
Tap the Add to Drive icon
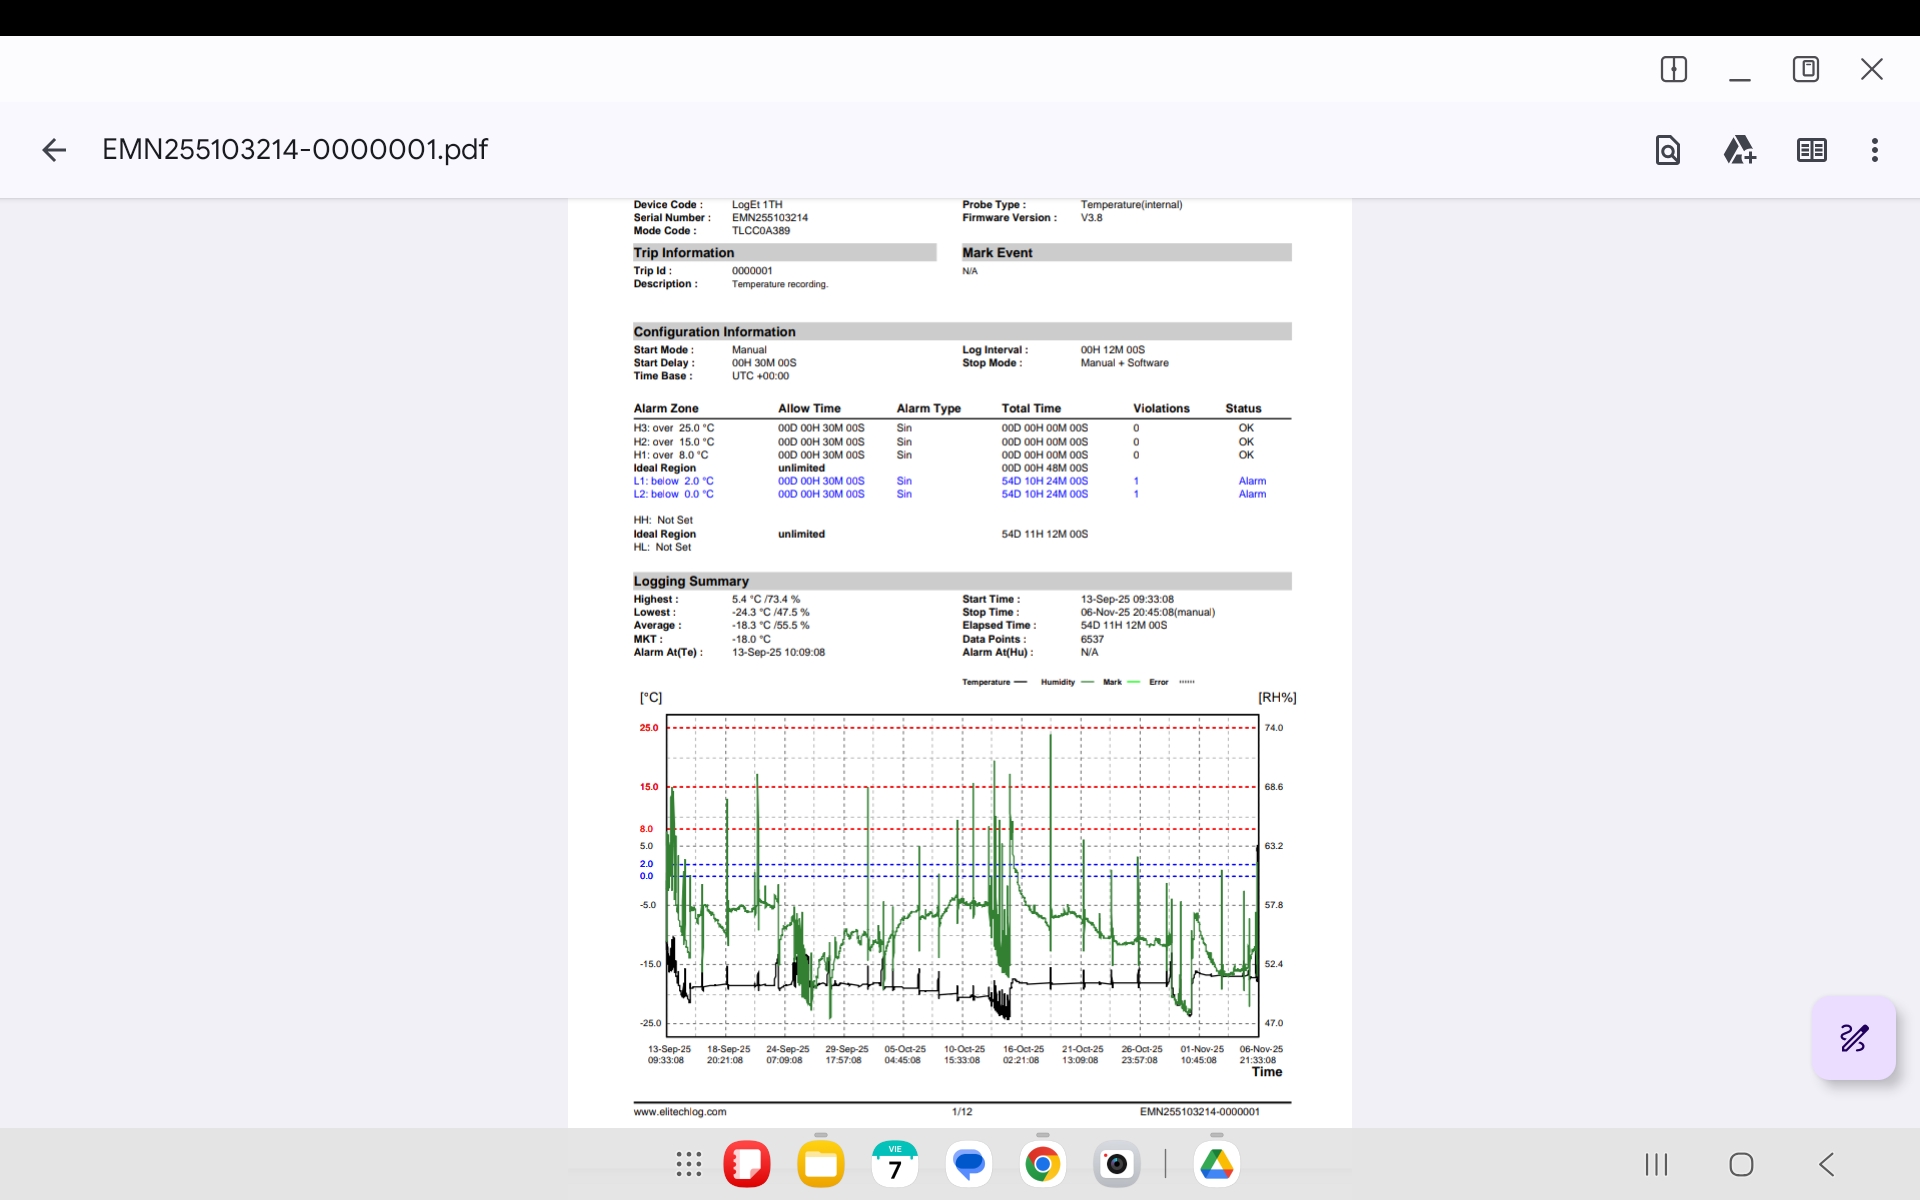1739,150
